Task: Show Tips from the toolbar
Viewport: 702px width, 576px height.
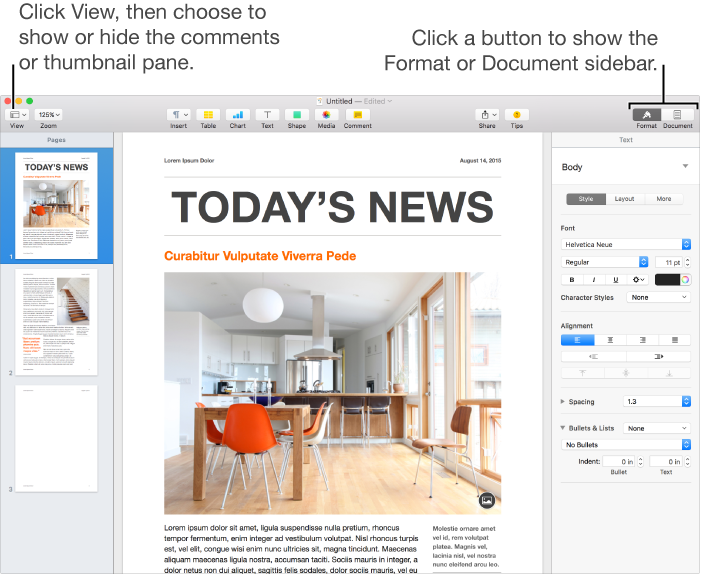Action: [517, 115]
